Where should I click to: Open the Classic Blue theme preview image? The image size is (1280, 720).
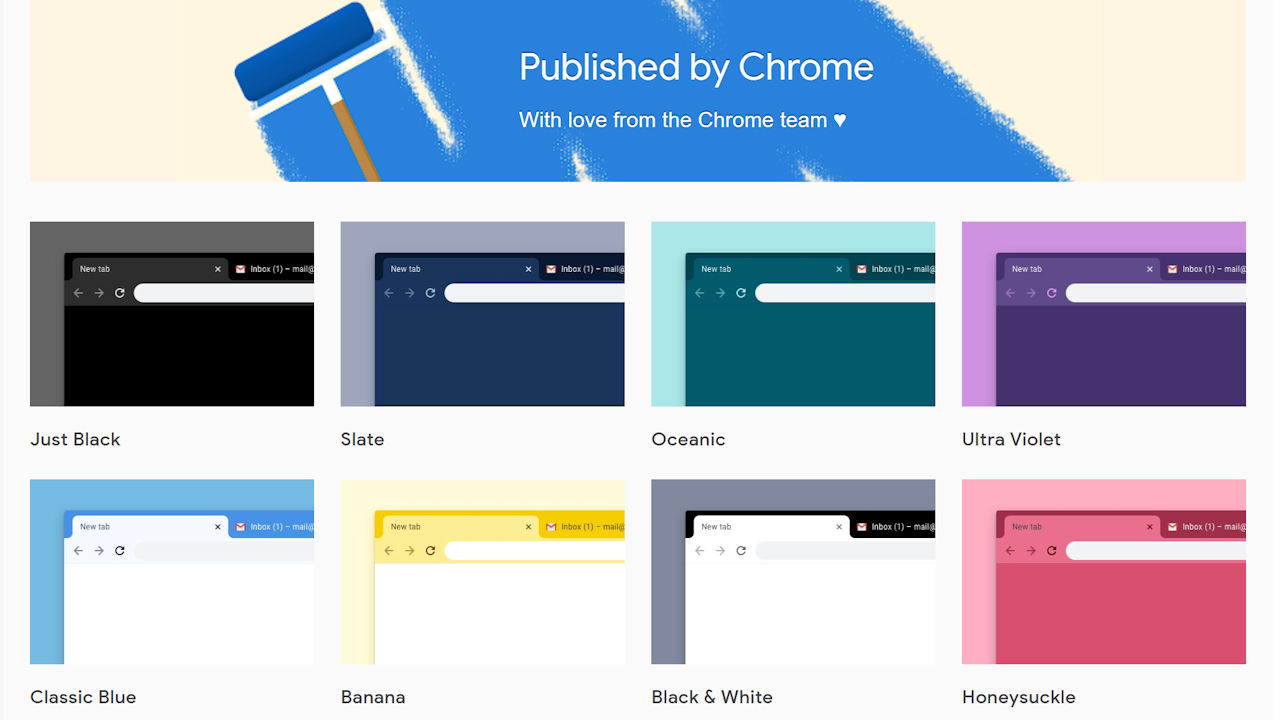click(x=172, y=572)
